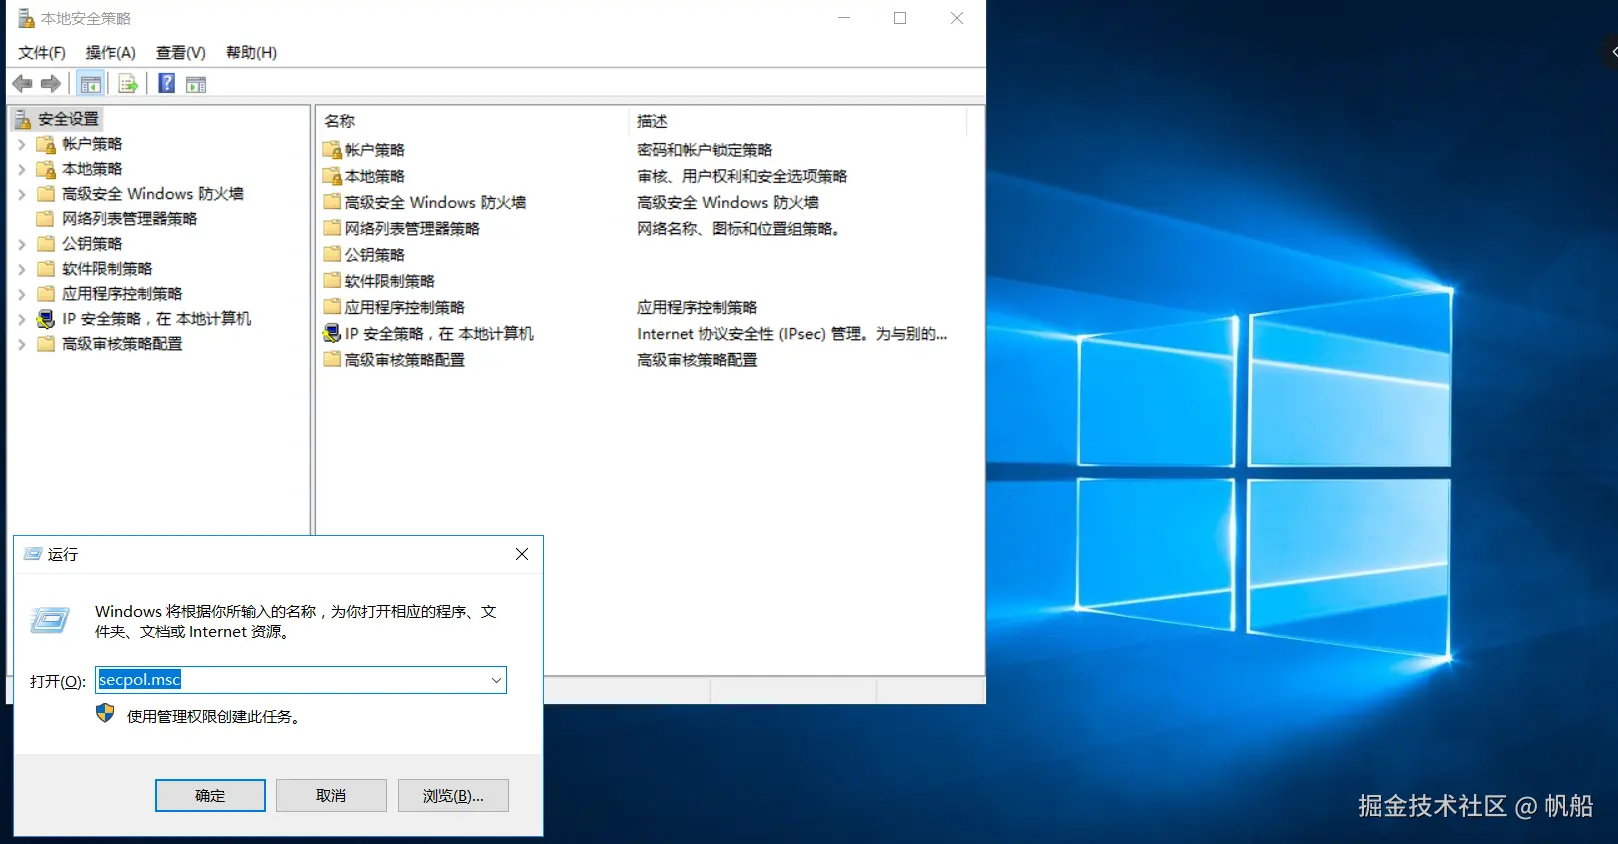Open the 操作(A) menu
The height and width of the screenshot is (844, 1618).
pyautogui.click(x=110, y=52)
